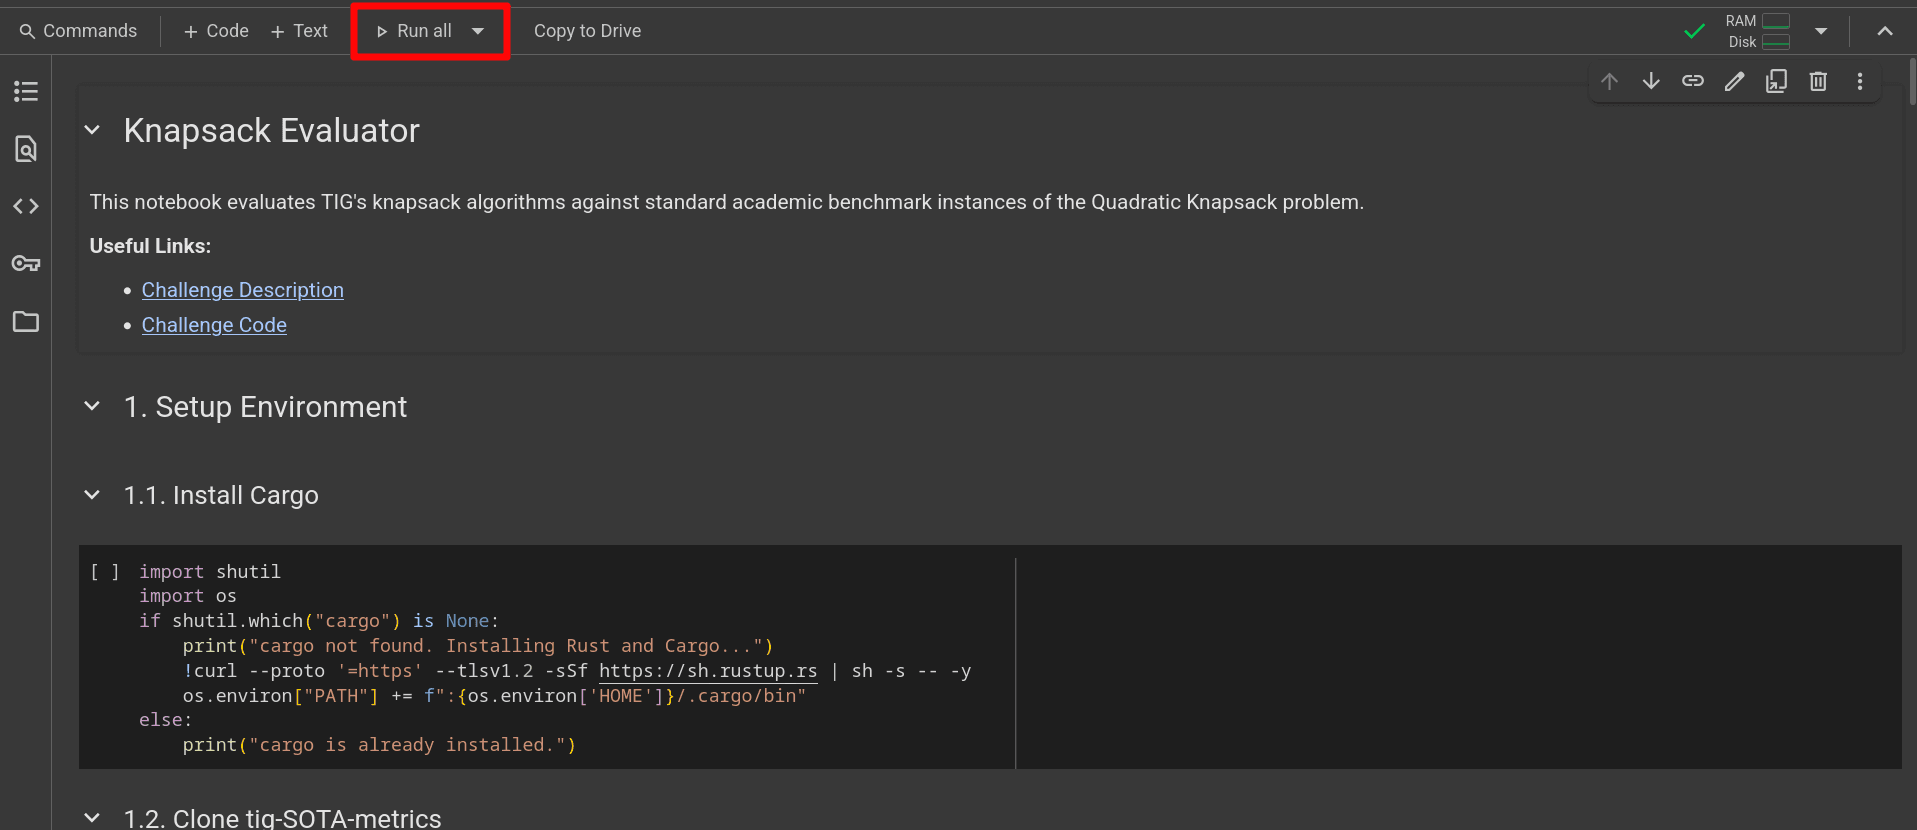This screenshot has height=830, width=1917.
Task: Open the Run all dropdown arrow
Action: pyautogui.click(x=478, y=31)
